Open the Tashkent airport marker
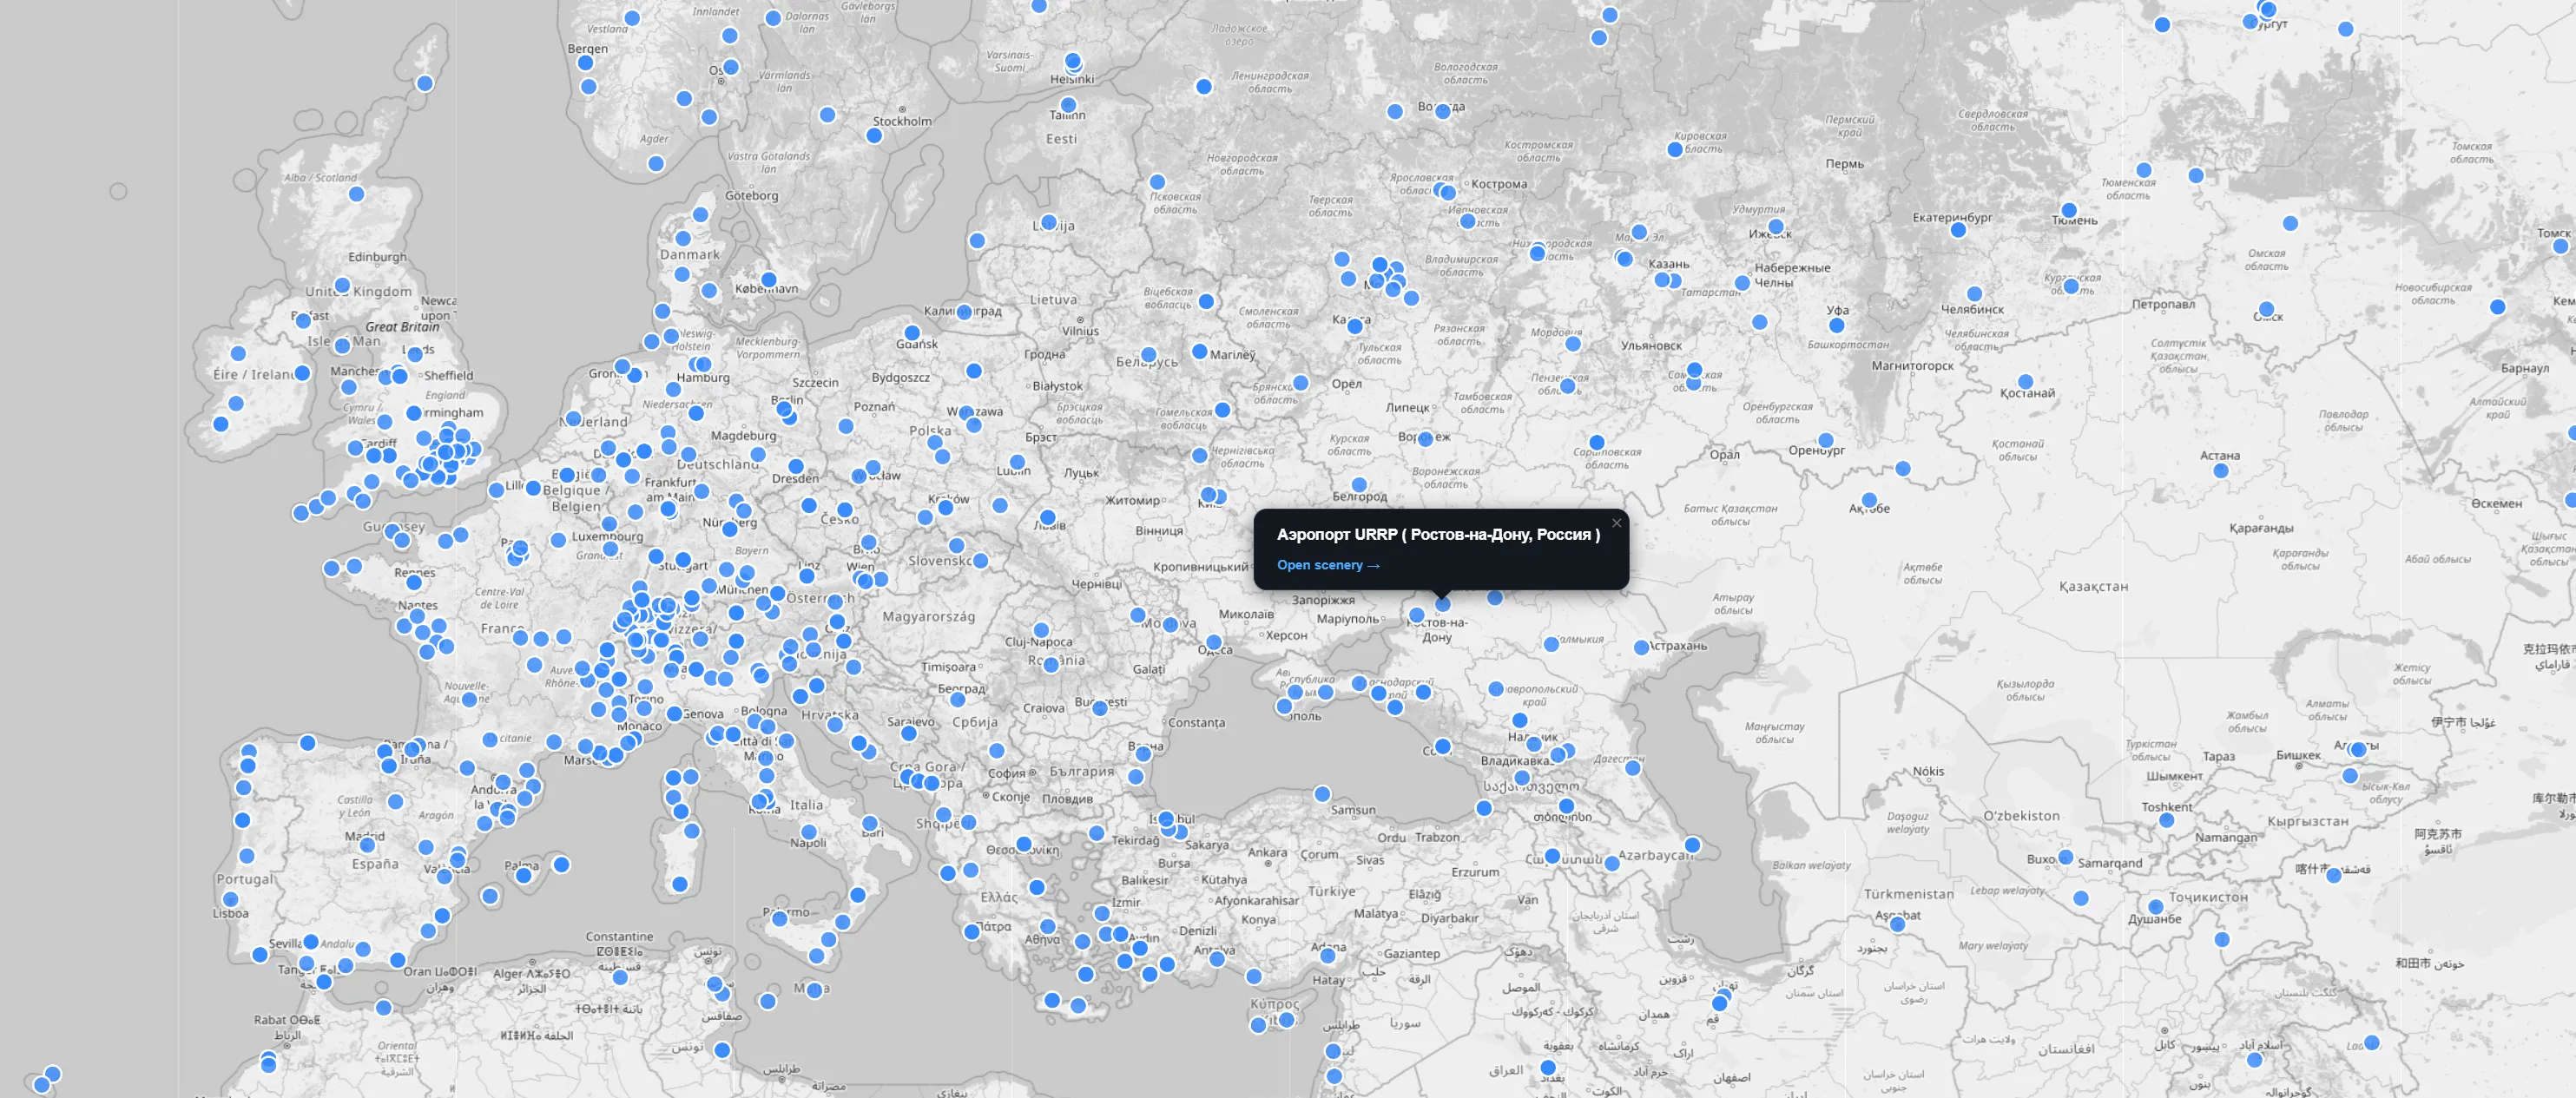The height and width of the screenshot is (1098, 2576). [x=2166, y=820]
